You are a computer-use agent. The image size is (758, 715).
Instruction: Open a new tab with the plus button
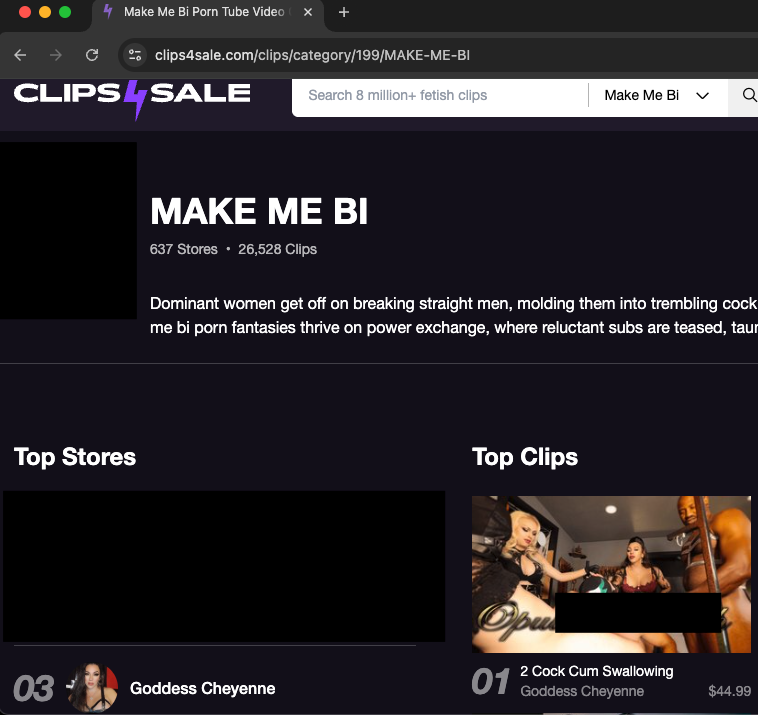(344, 12)
